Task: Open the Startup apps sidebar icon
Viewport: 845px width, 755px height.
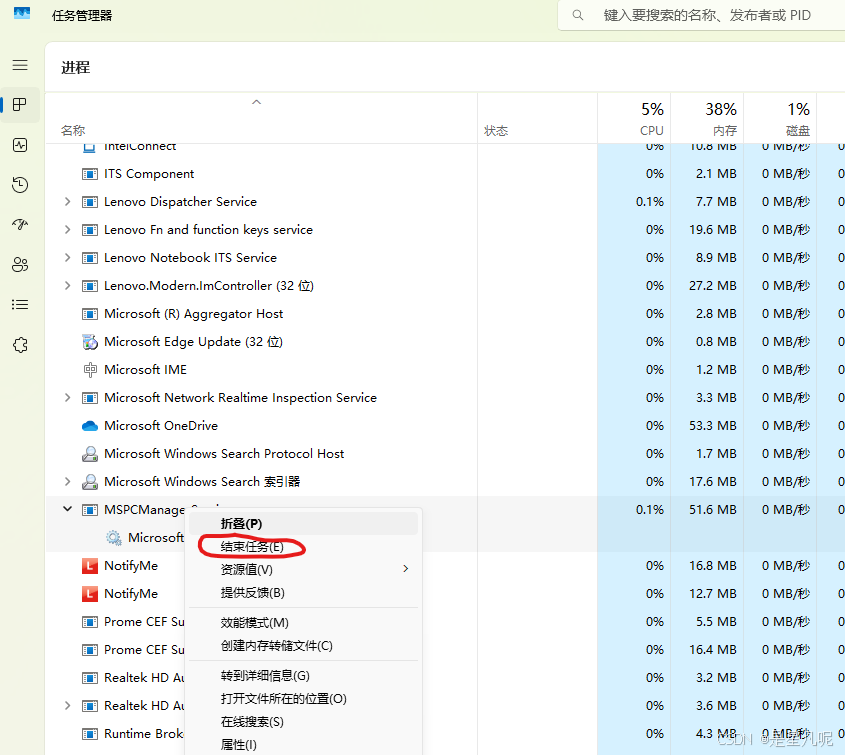Action: [x=20, y=225]
